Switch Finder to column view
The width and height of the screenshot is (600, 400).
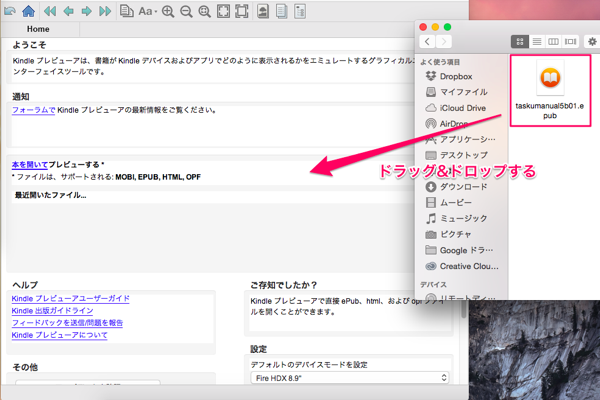click(554, 41)
